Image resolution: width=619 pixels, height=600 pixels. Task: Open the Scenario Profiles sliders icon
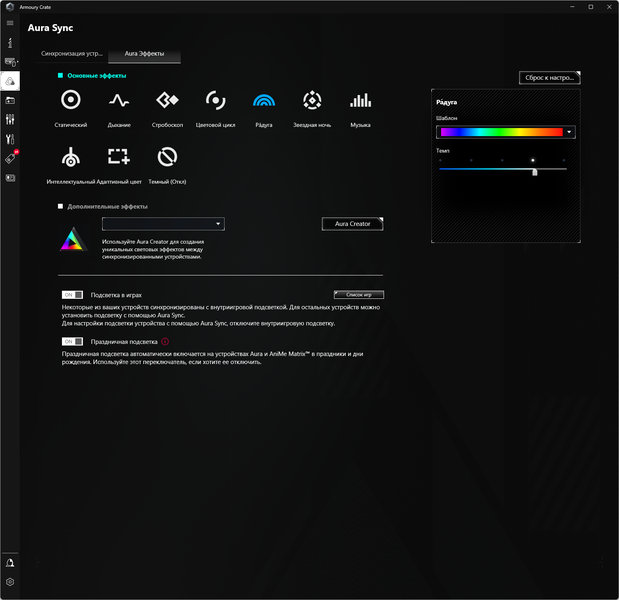pyautogui.click(x=10, y=120)
